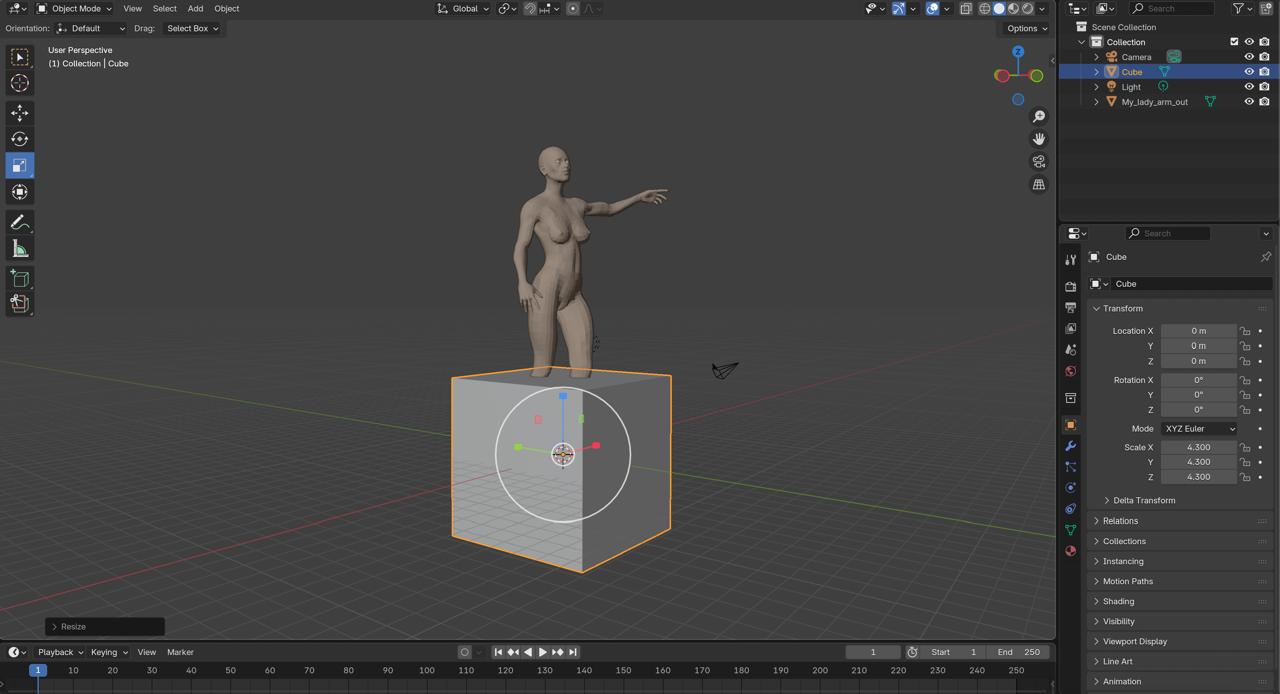This screenshot has height=694, width=1280.
Task: Toggle visibility of My_lady_arm_out object
Action: (1249, 102)
